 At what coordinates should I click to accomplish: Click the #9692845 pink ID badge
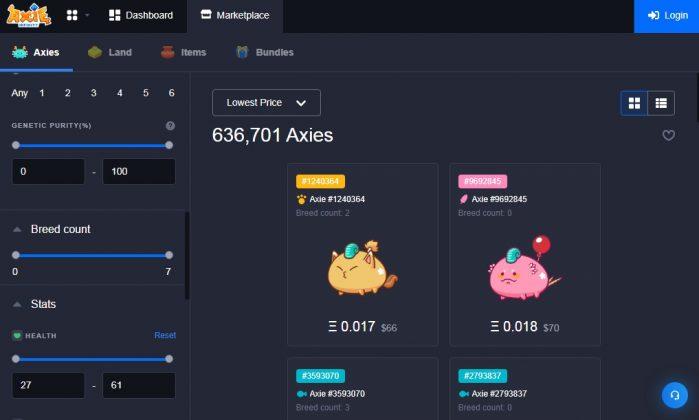coord(482,181)
